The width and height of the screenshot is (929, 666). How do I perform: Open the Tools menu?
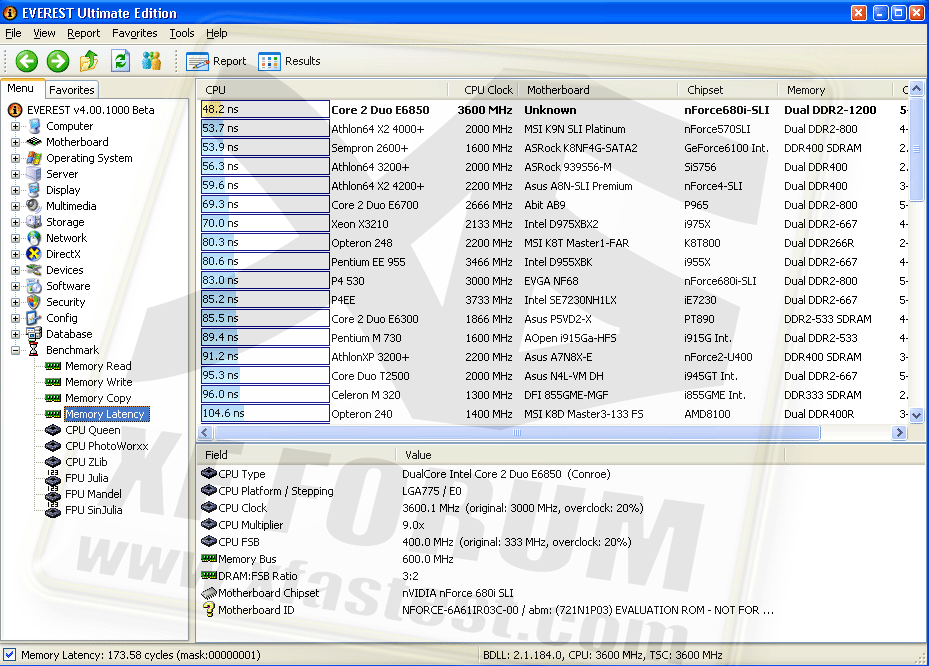point(182,33)
